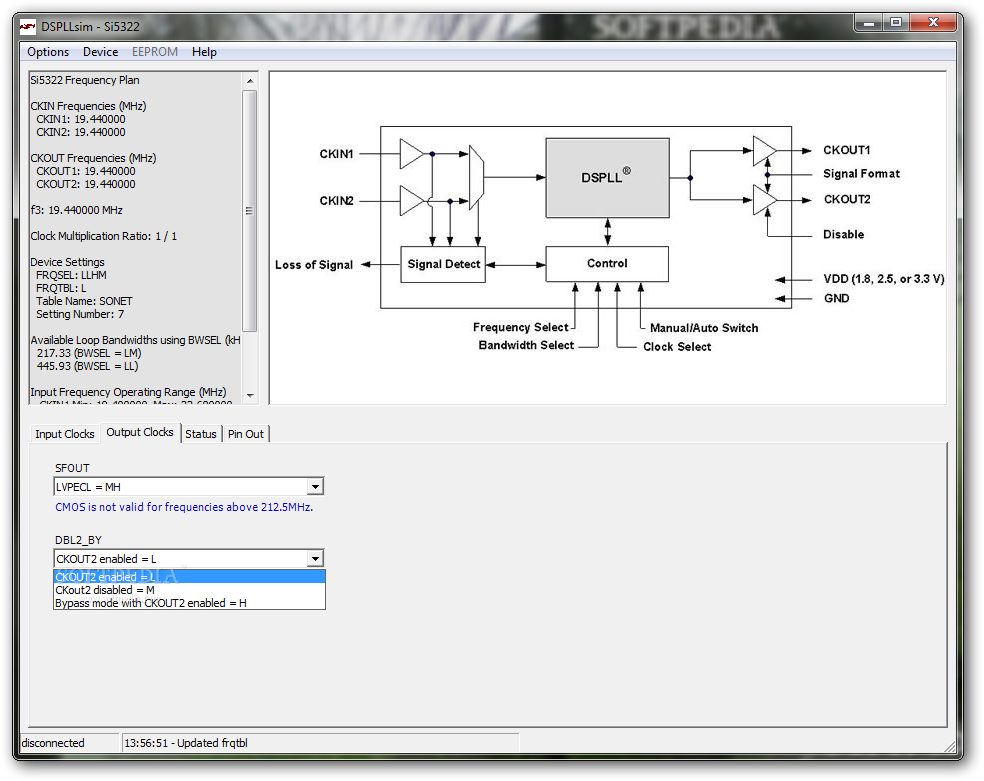Click the CMOS frequency warning note

[184, 507]
